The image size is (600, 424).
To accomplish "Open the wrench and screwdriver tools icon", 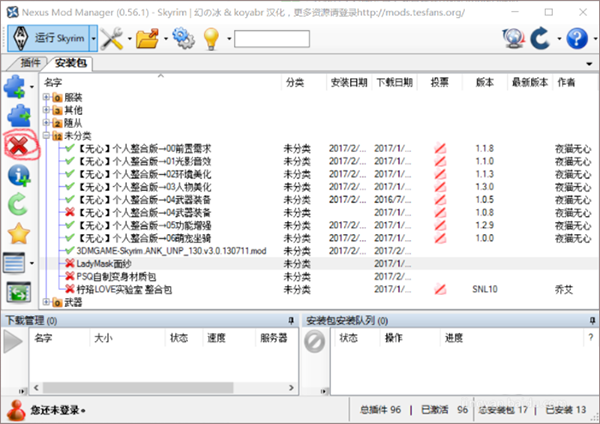I will pos(112,38).
